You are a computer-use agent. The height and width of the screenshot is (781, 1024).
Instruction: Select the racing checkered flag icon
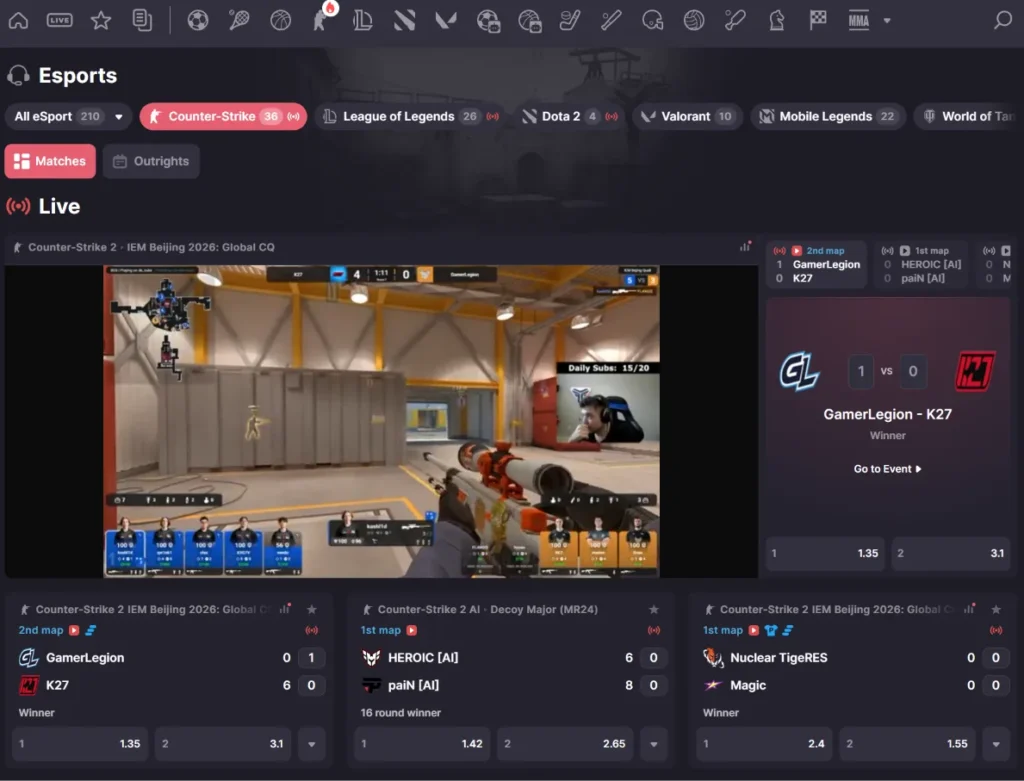point(818,20)
